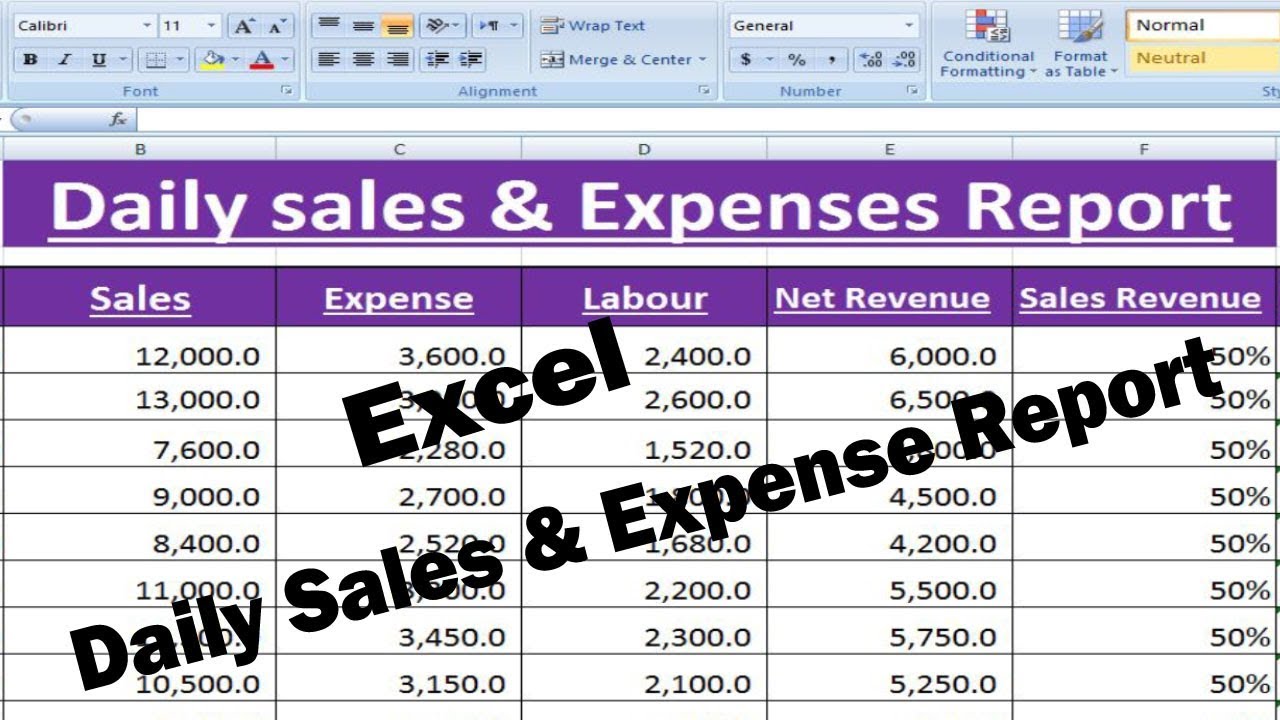Click the Decrease Decimal icon
The height and width of the screenshot is (720, 1280).
coord(905,60)
